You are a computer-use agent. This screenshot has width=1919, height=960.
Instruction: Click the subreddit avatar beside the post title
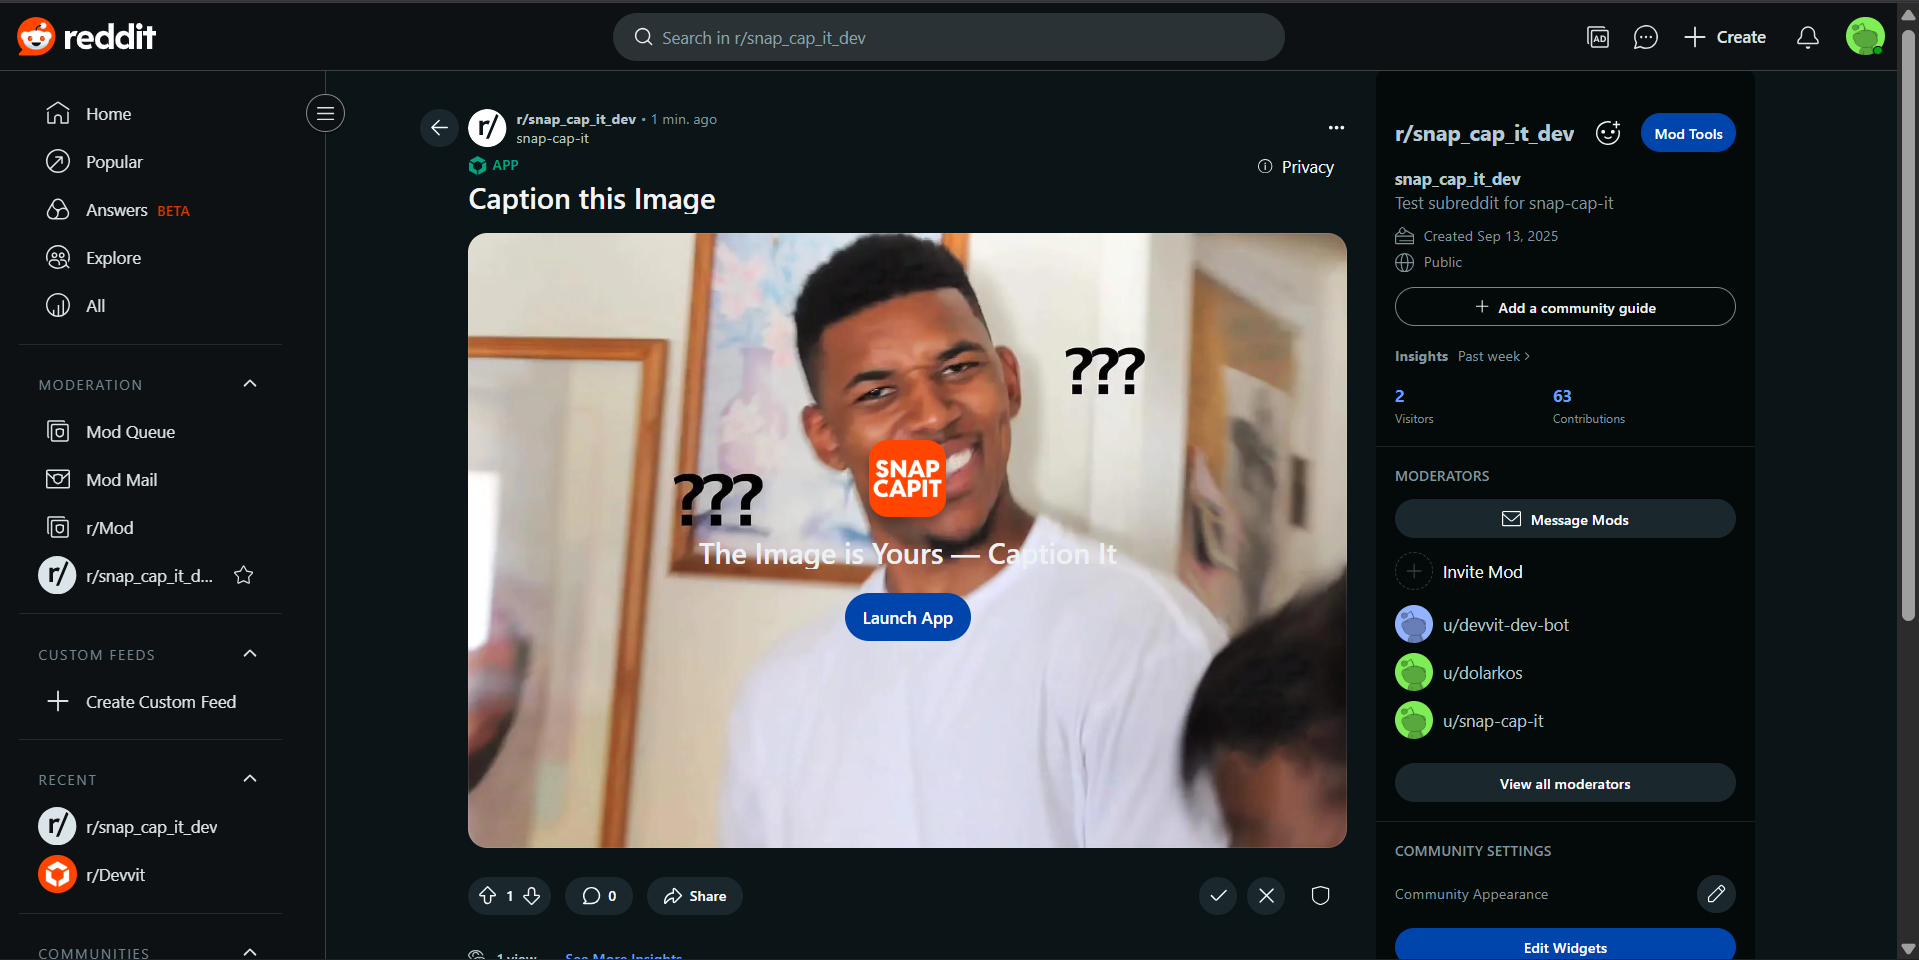pyautogui.click(x=487, y=128)
